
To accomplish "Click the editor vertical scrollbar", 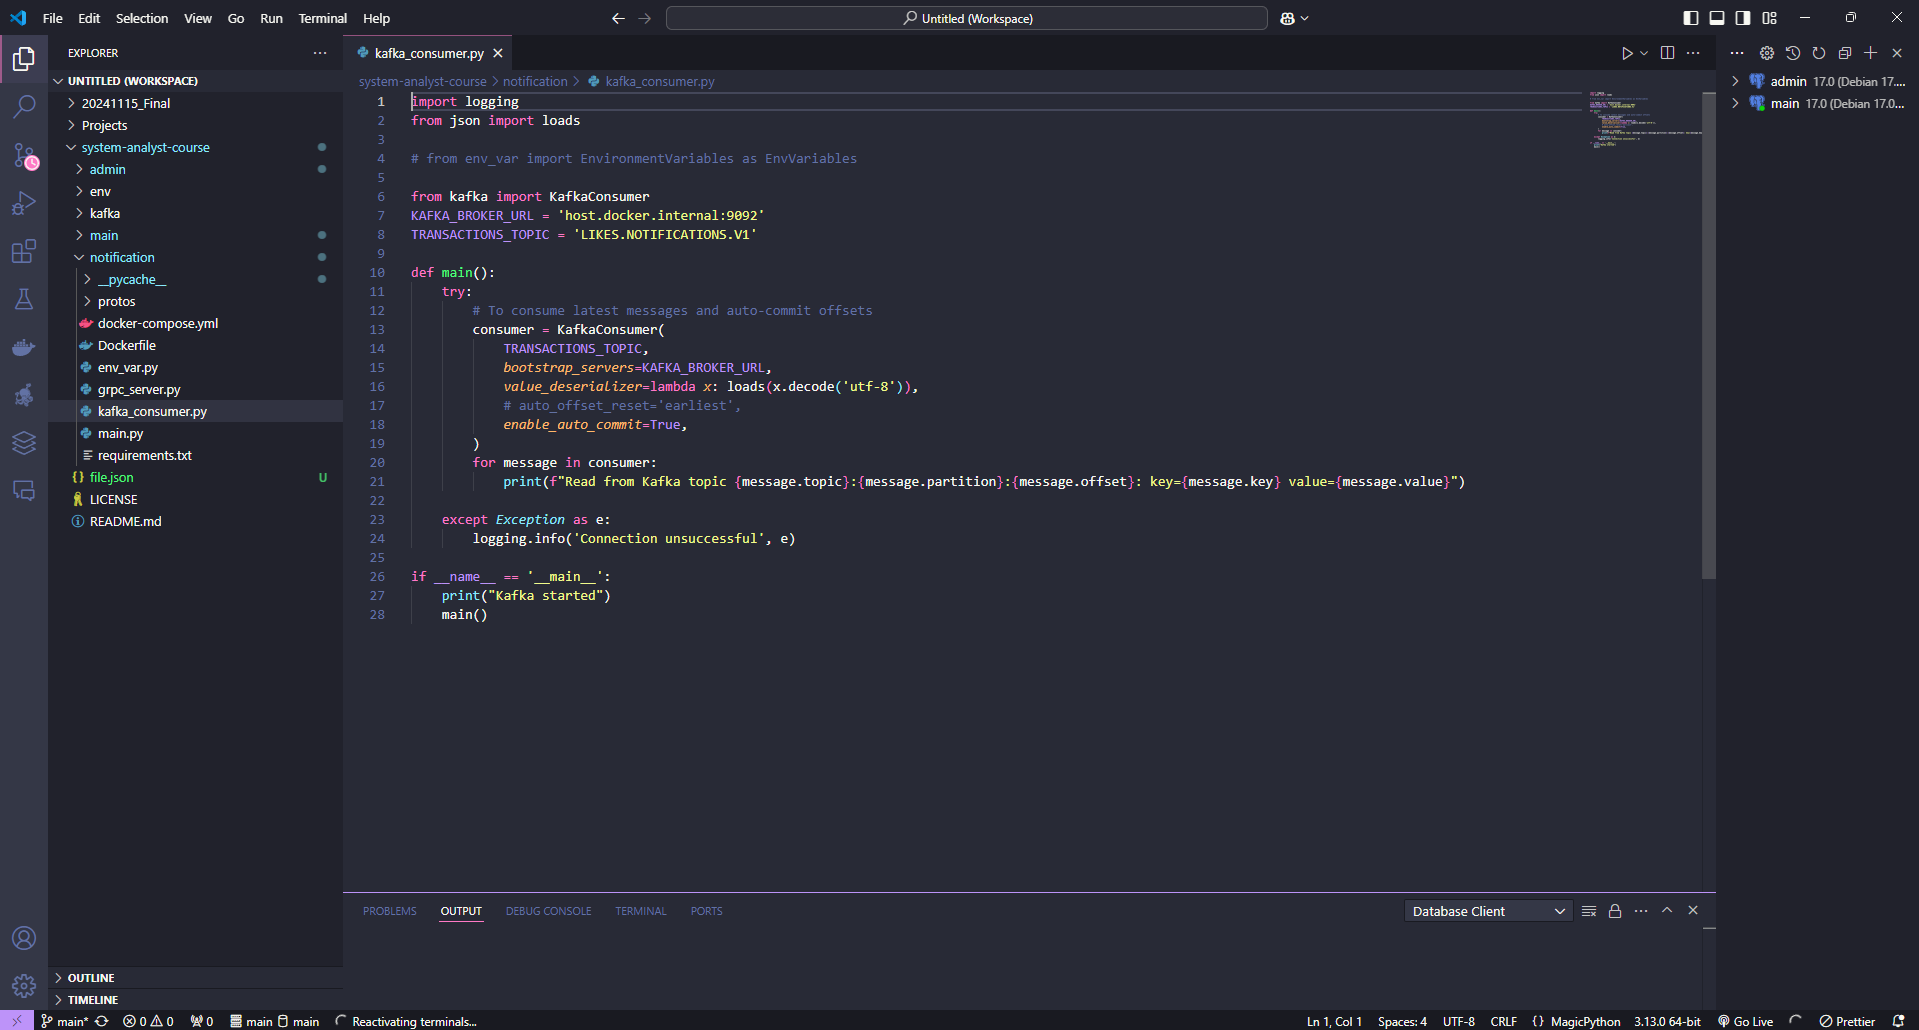I will click(1708, 336).
